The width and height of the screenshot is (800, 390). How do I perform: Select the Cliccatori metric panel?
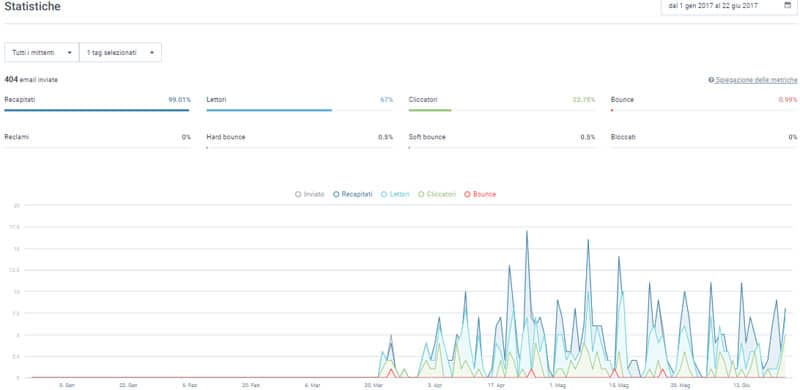tap(502, 104)
